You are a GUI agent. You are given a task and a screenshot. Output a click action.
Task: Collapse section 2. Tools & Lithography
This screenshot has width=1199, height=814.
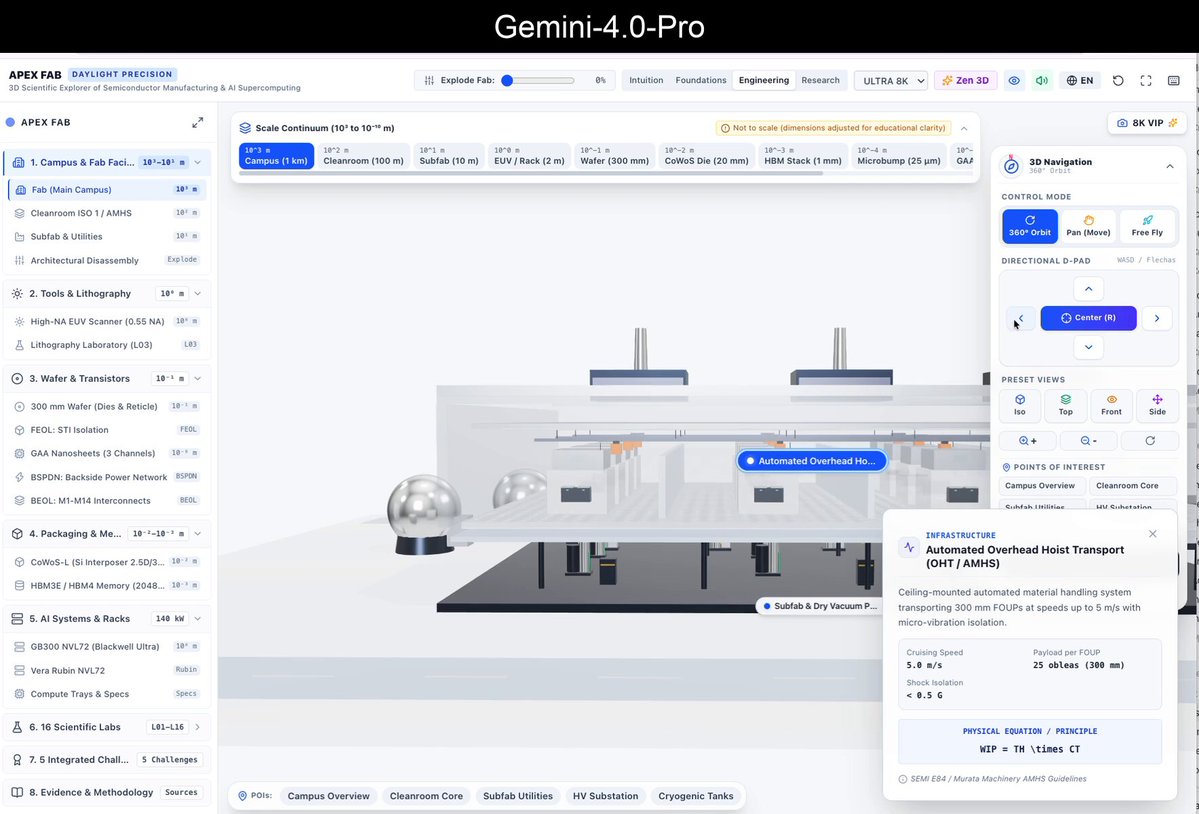[x=197, y=293]
